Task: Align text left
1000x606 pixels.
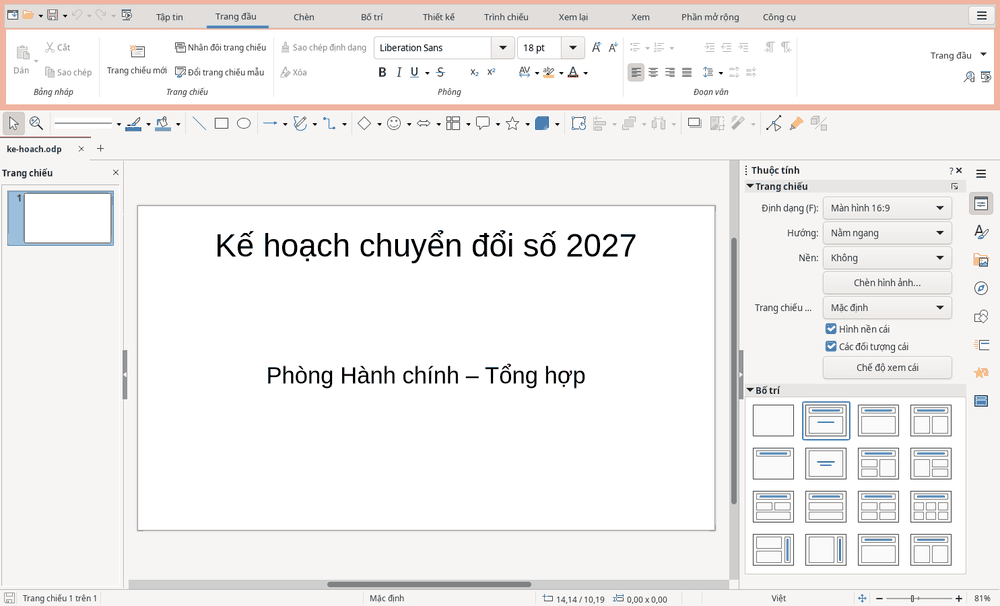Action: (636, 72)
